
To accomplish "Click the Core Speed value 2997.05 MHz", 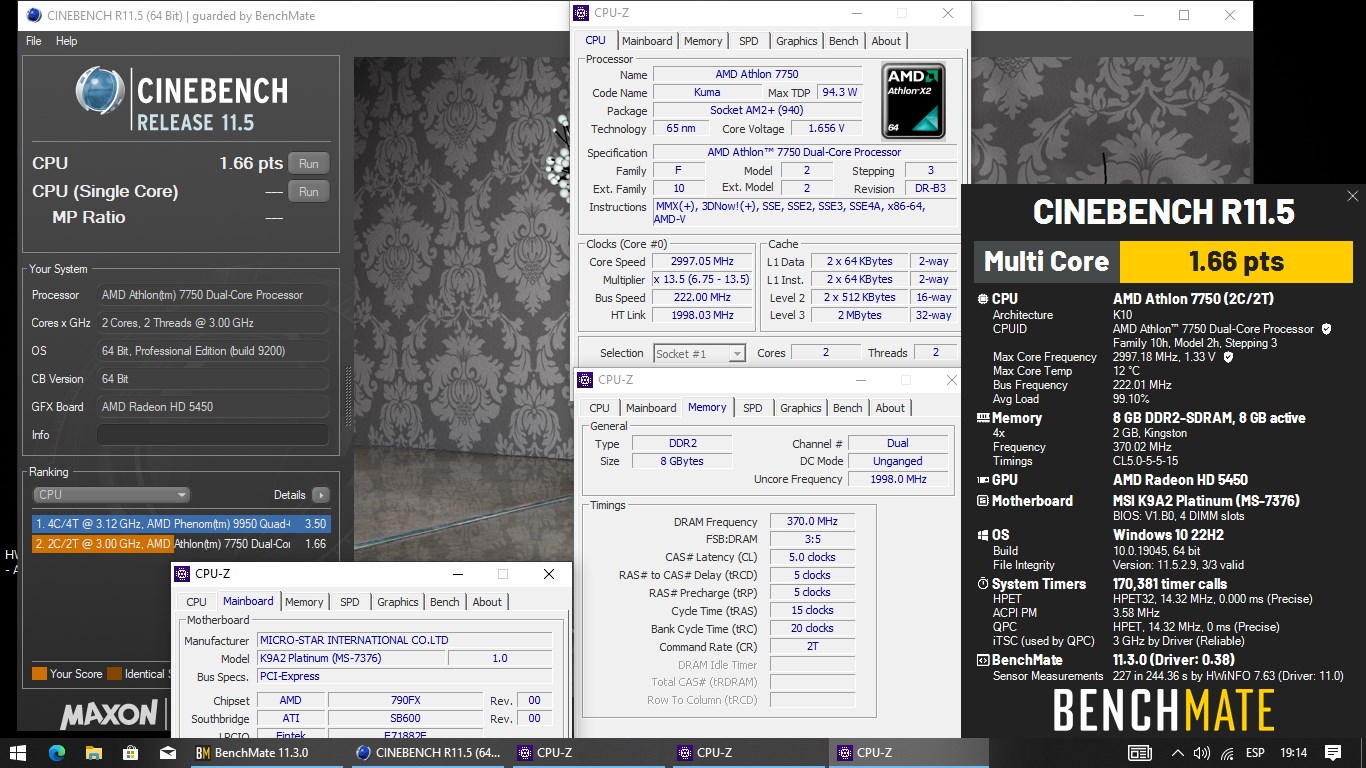I will click(x=701, y=261).
